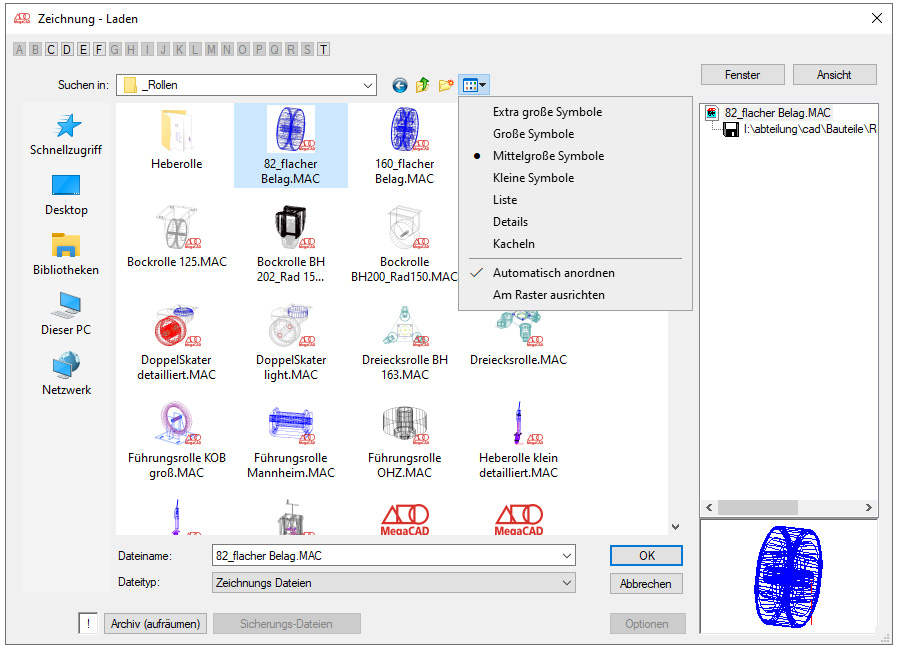The width and height of the screenshot is (897, 649).
Task: Select Dreiecksrolle.MAC file
Action: (x=518, y=339)
